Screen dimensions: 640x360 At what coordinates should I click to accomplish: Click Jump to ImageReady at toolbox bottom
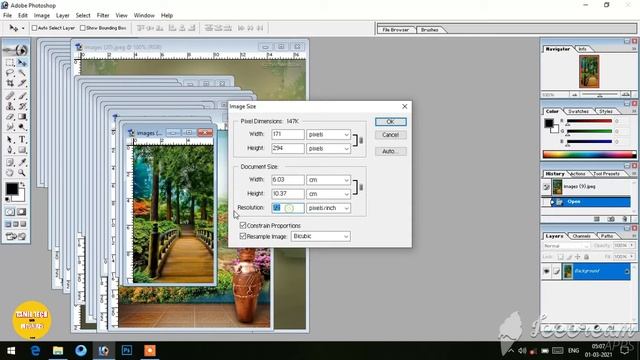point(16,236)
